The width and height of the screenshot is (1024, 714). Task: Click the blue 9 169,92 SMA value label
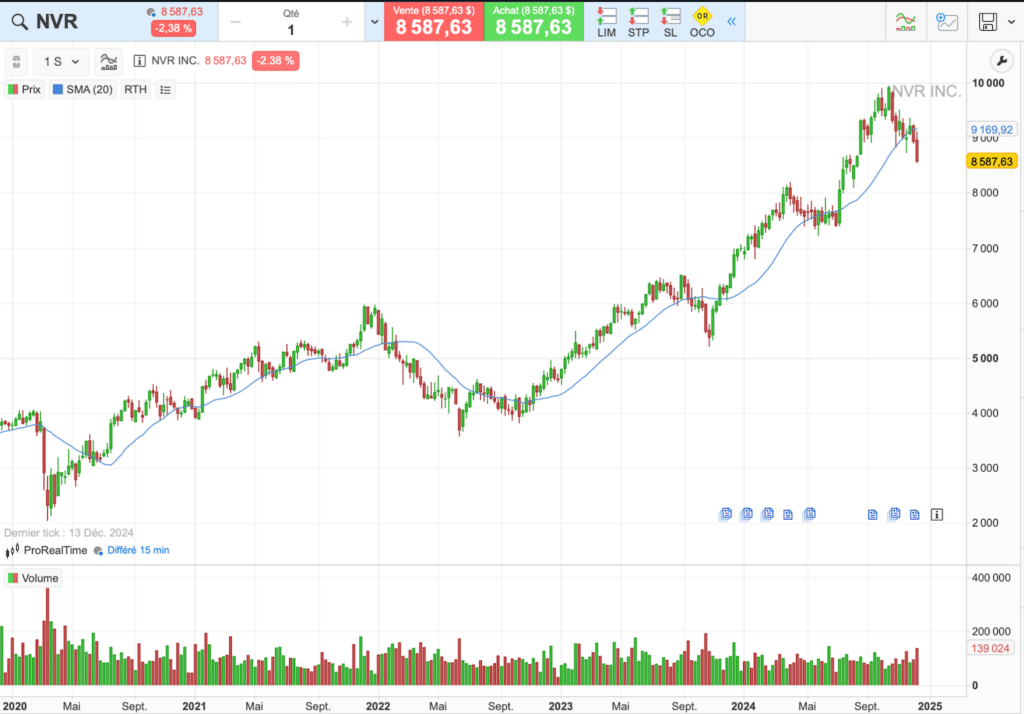(991, 130)
